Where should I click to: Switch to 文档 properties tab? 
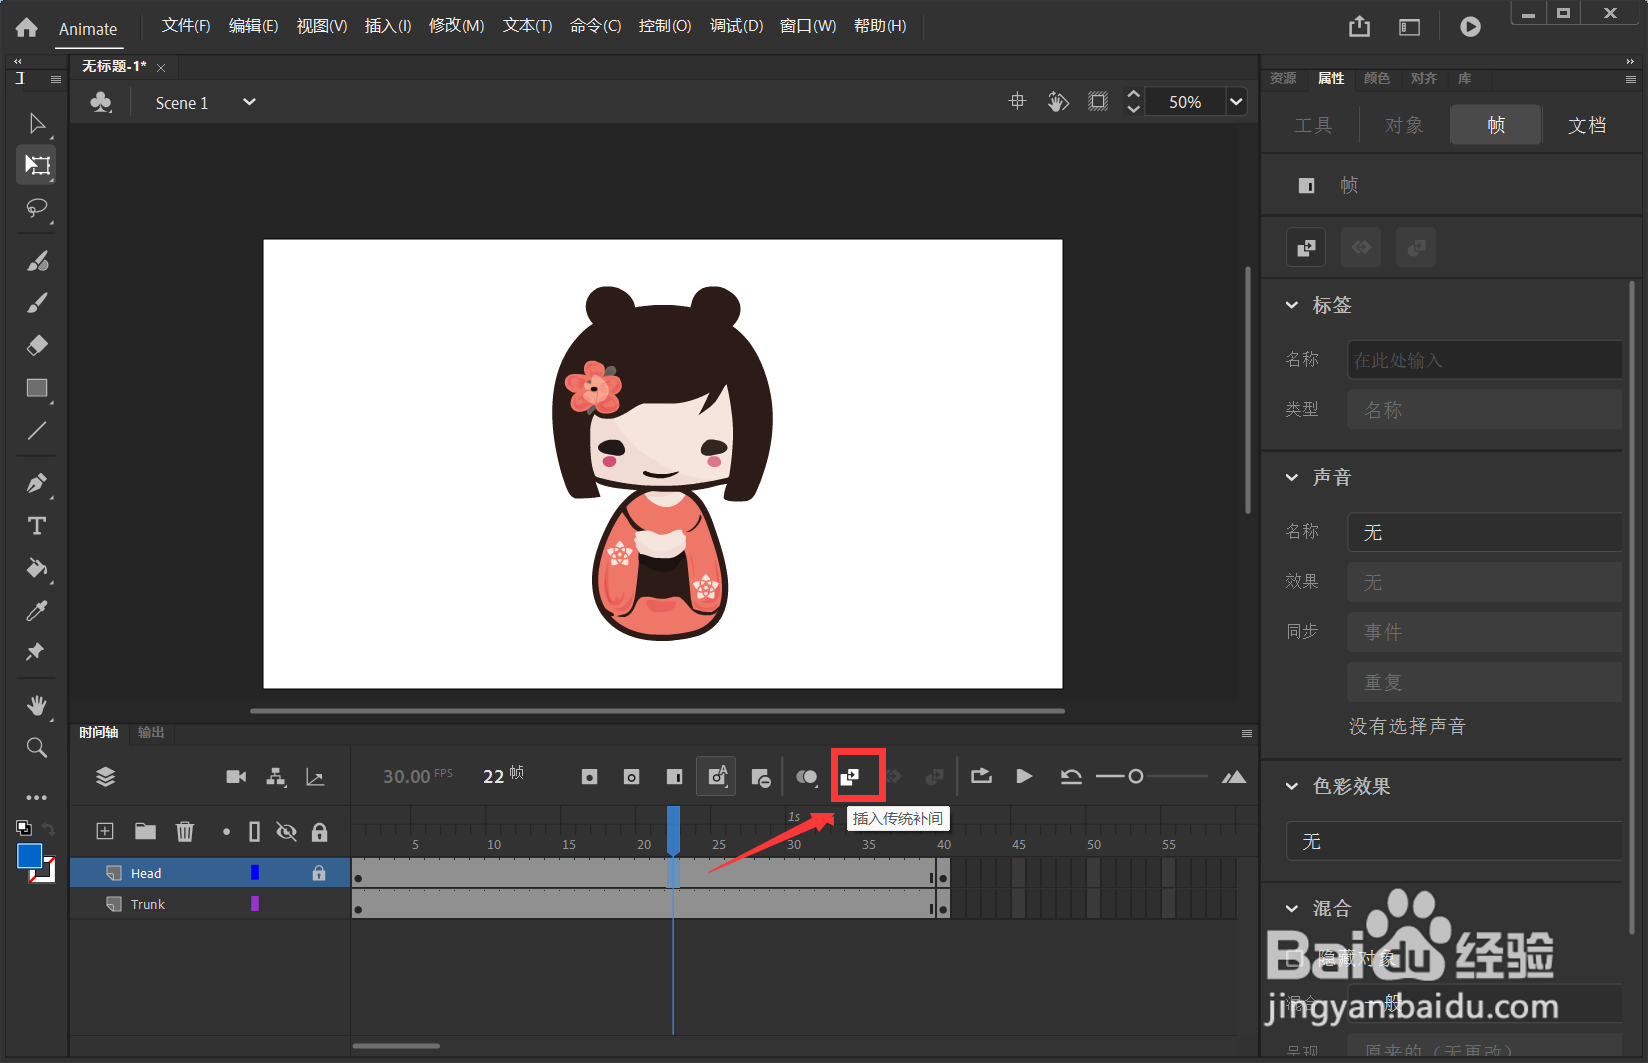click(1587, 125)
